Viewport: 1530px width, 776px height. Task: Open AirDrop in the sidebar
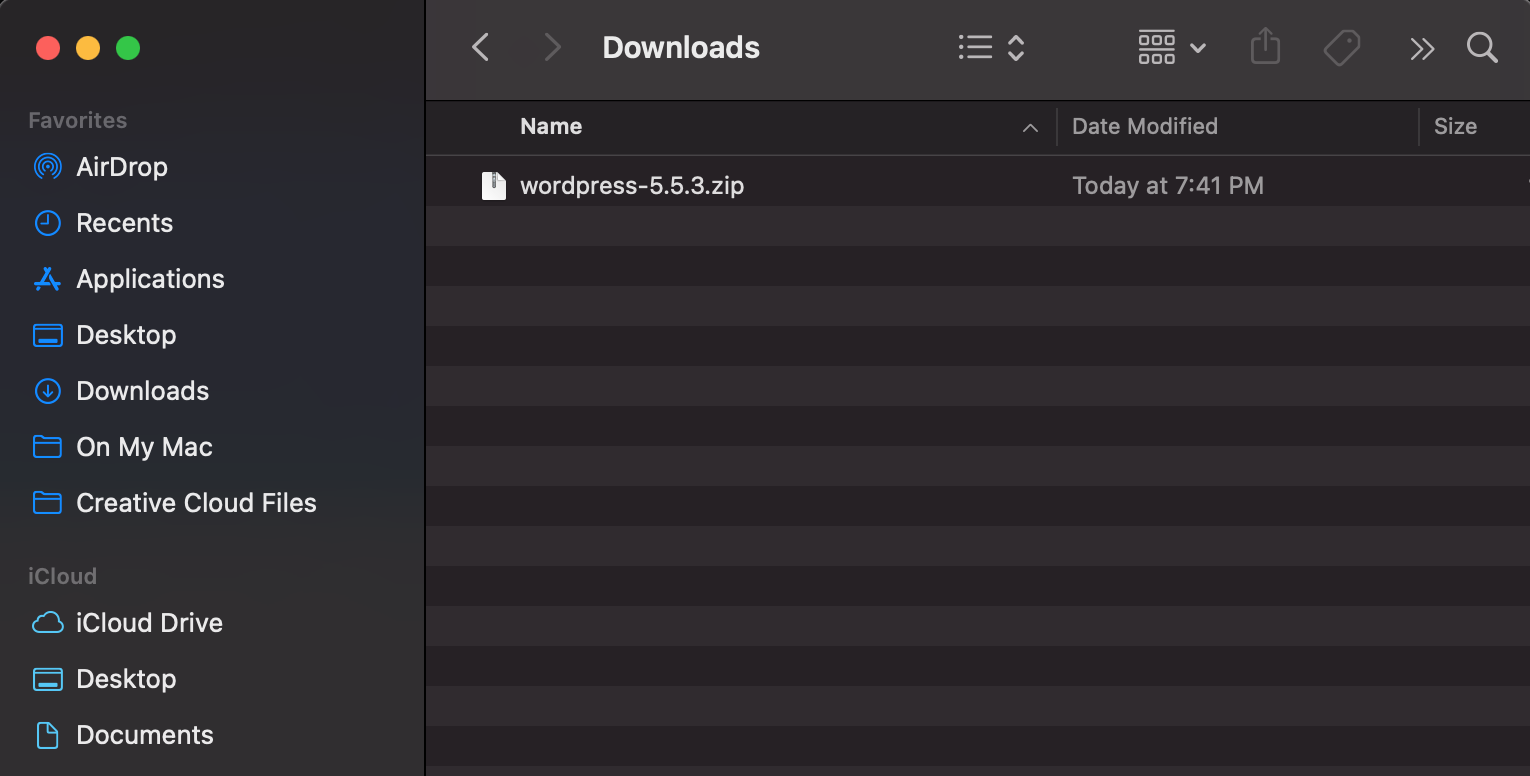121,167
